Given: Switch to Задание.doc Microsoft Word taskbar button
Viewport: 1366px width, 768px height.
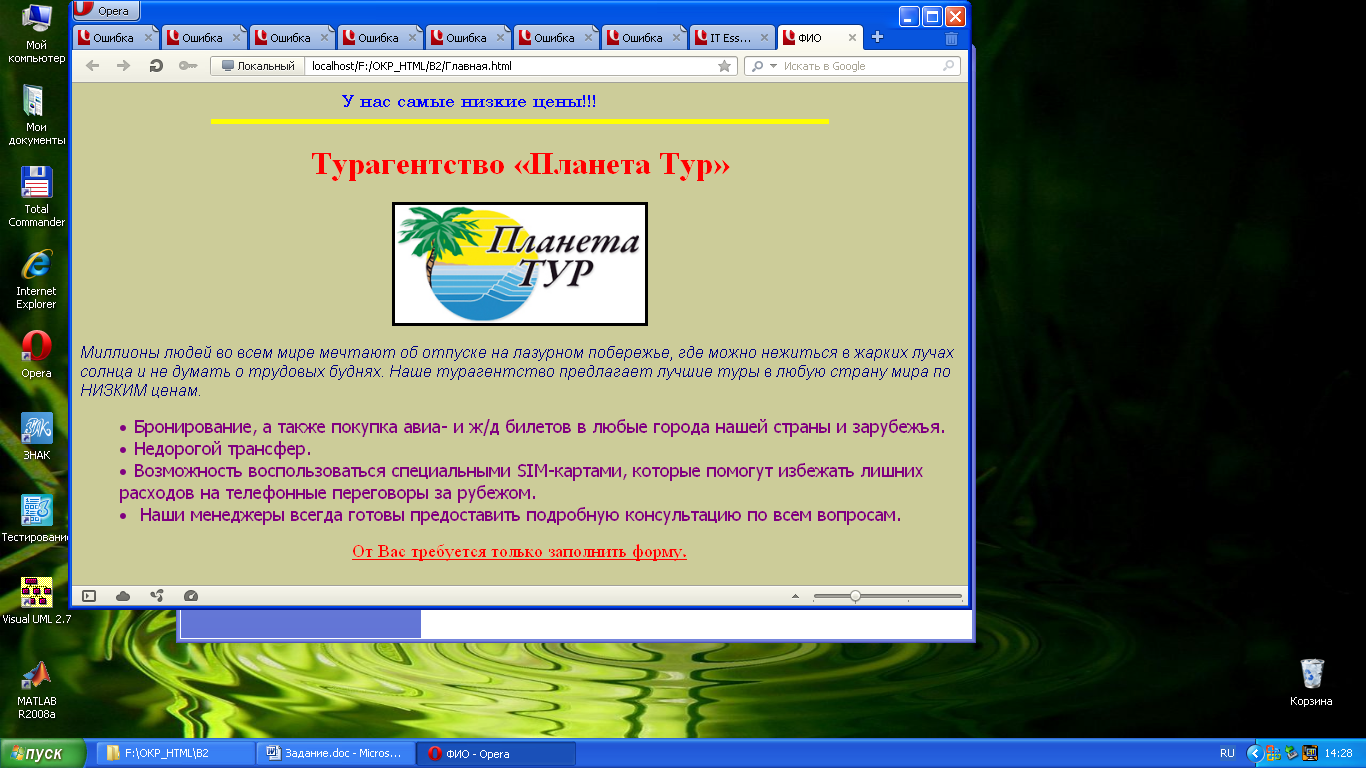Looking at the screenshot, I should click(x=335, y=753).
